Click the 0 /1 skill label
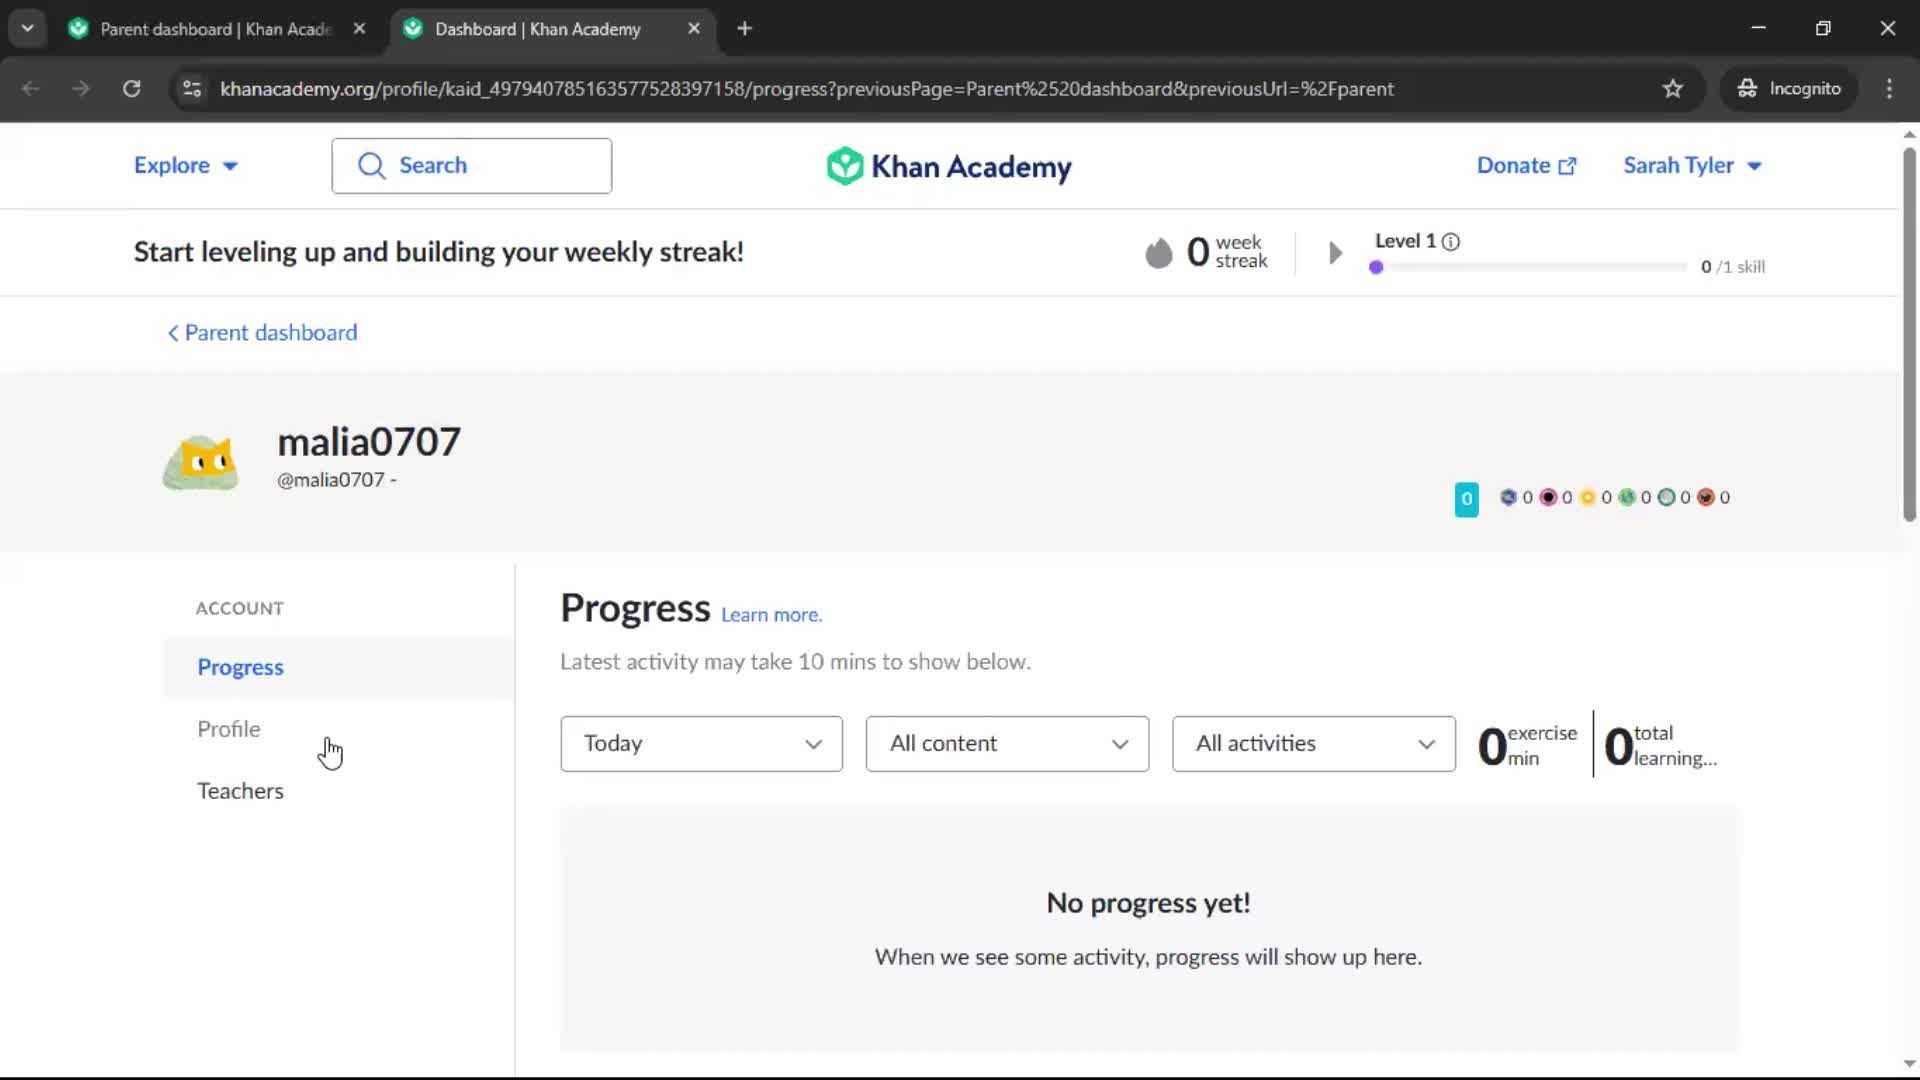The width and height of the screenshot is (1920, 1080). tap(1733, 267)
